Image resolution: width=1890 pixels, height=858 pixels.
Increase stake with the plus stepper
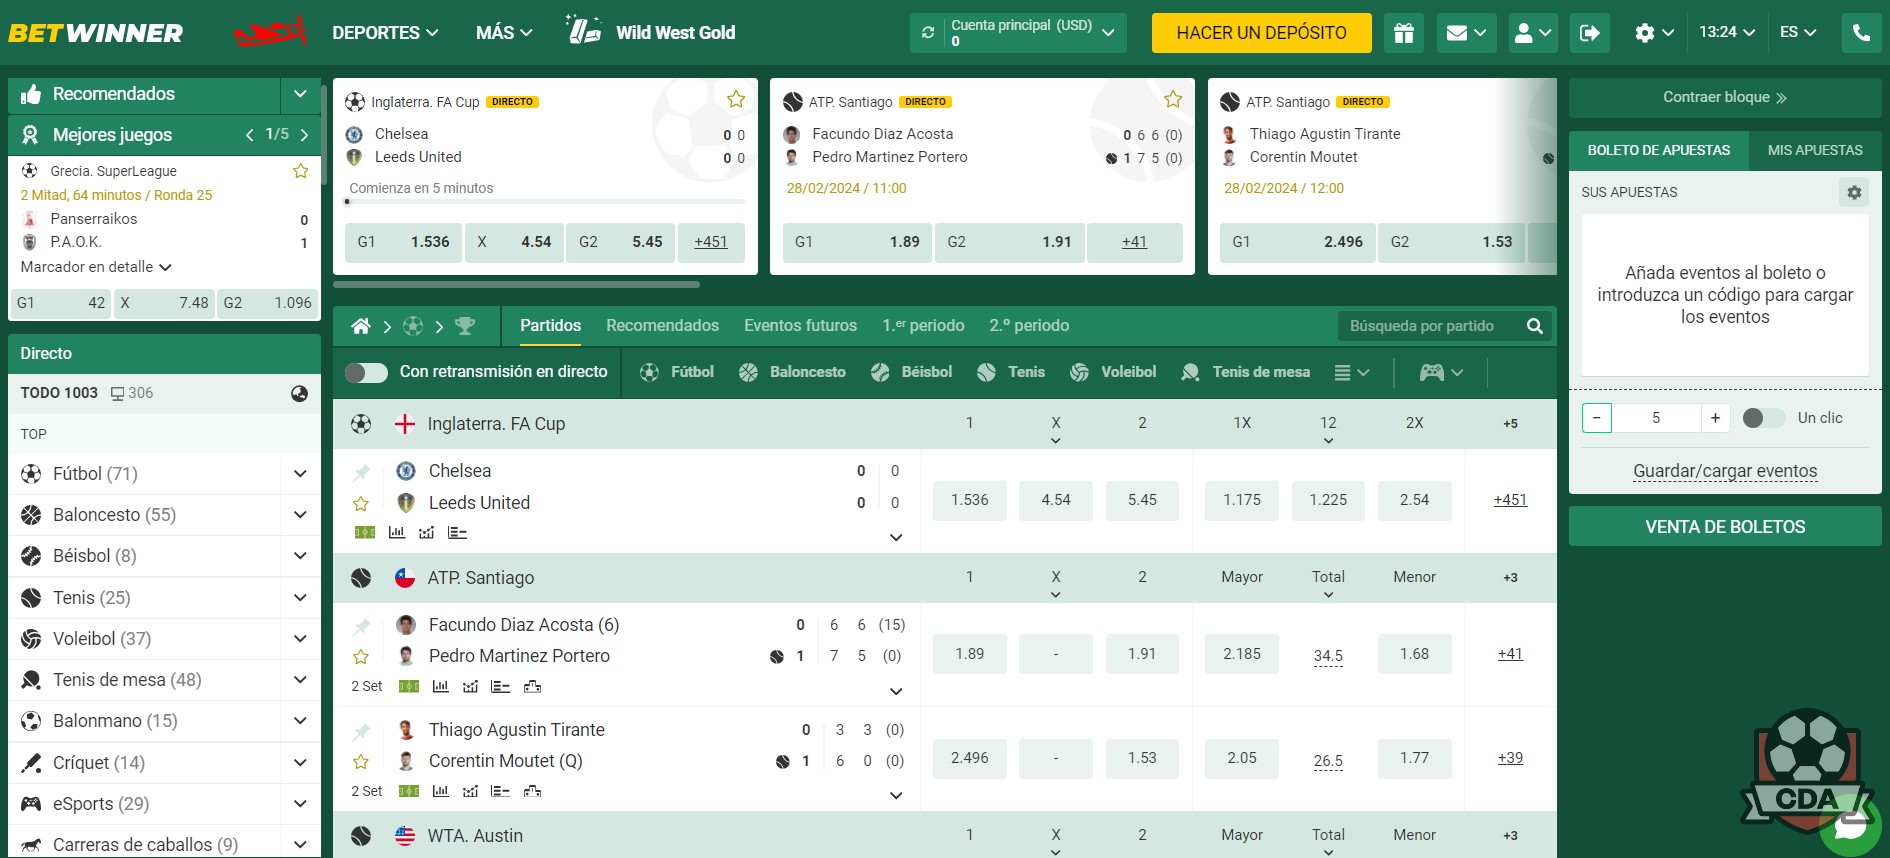(1715, 418)
